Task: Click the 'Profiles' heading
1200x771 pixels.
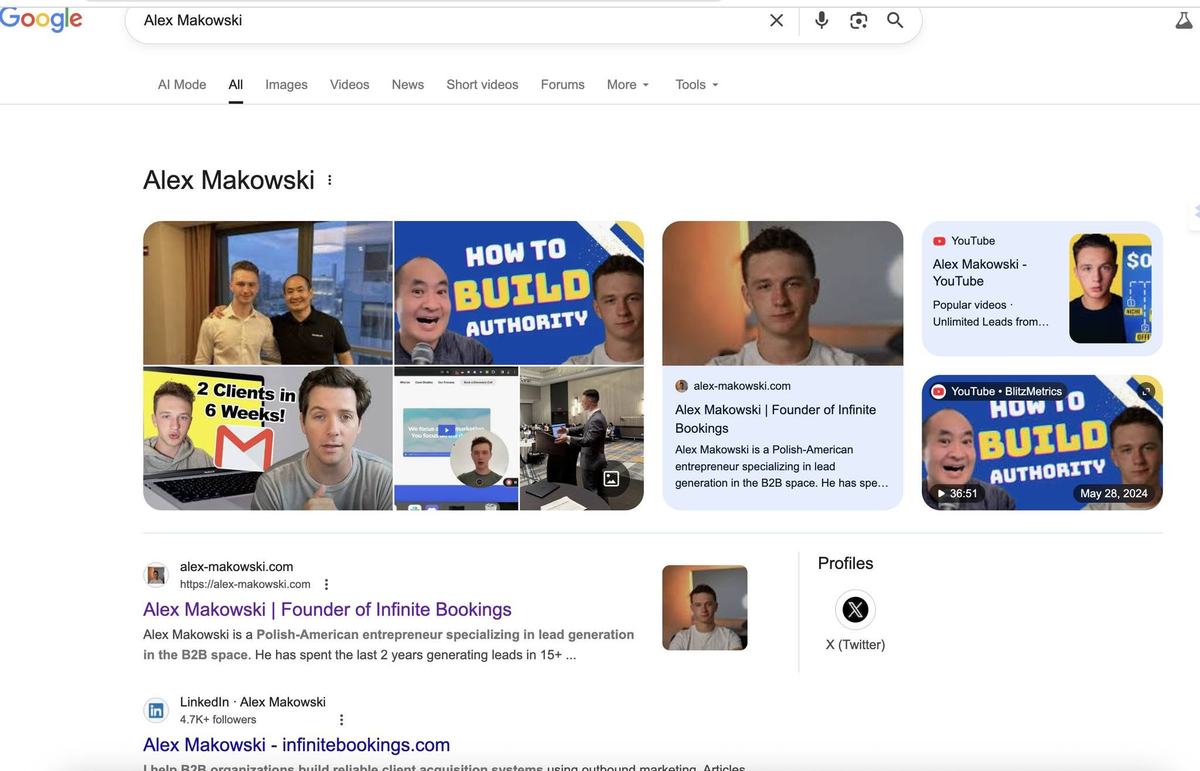Action: coord(845,563)
